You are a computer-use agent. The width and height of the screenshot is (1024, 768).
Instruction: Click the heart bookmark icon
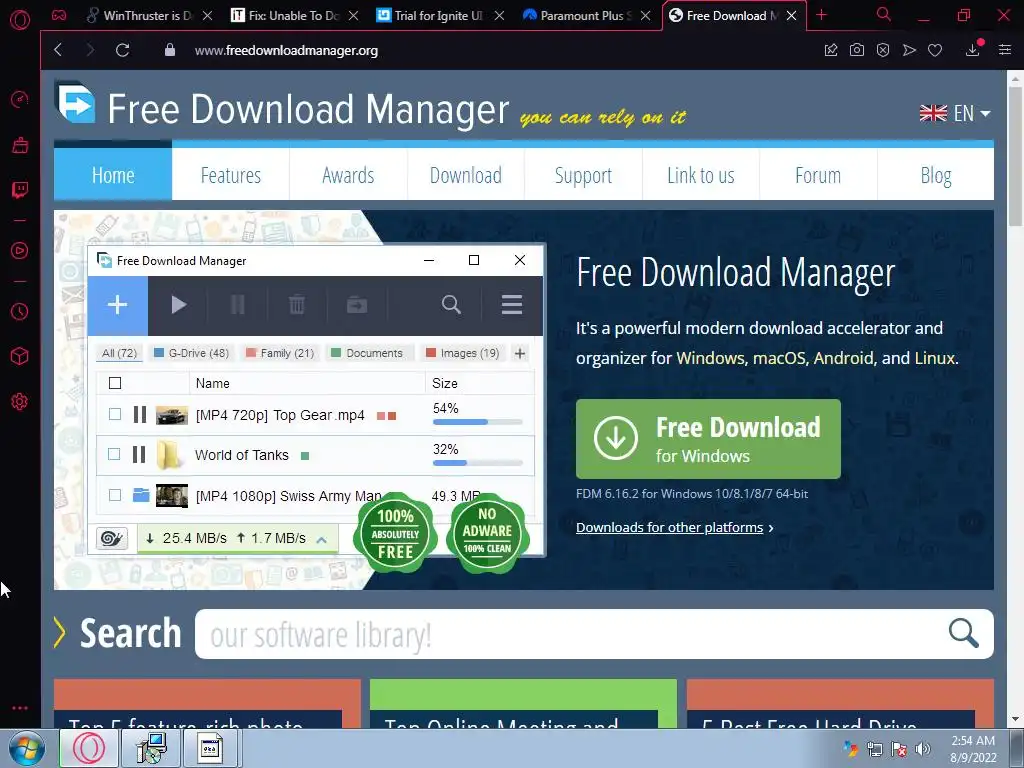pos(935,50)
